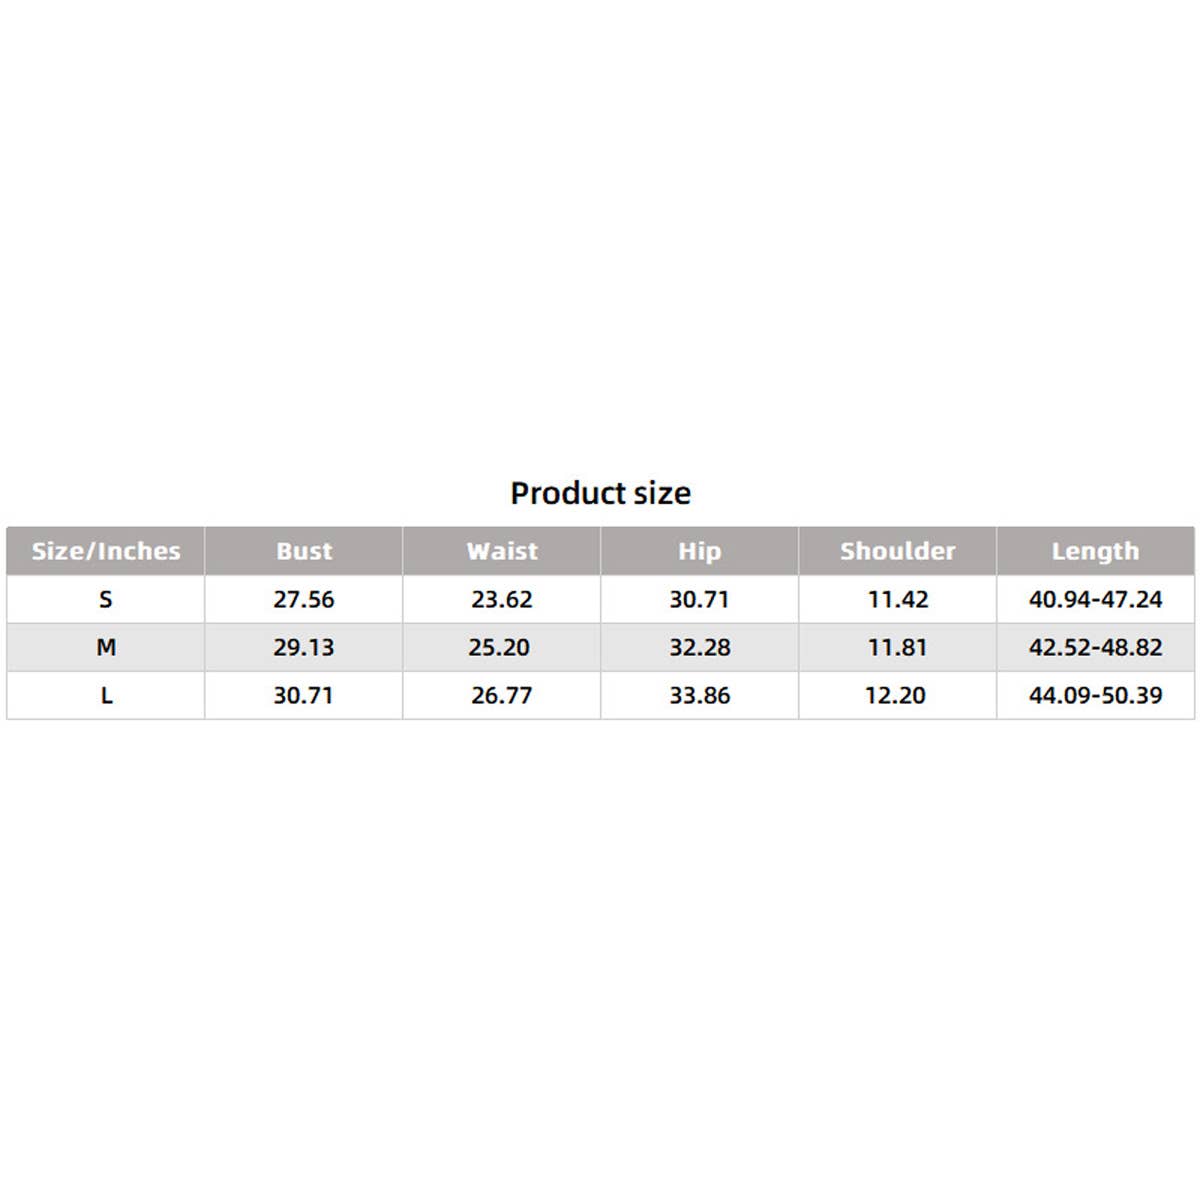
Task: Select the length range 42.52-48.82
Action: pos(1095,647)
